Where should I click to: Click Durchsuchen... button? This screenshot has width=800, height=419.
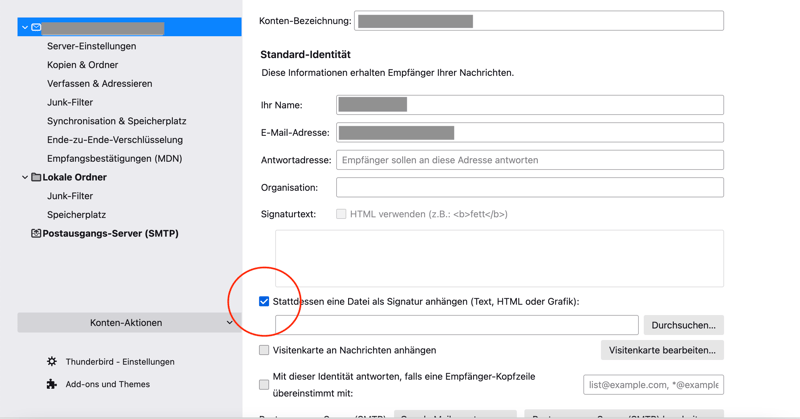tap(684, 325)
